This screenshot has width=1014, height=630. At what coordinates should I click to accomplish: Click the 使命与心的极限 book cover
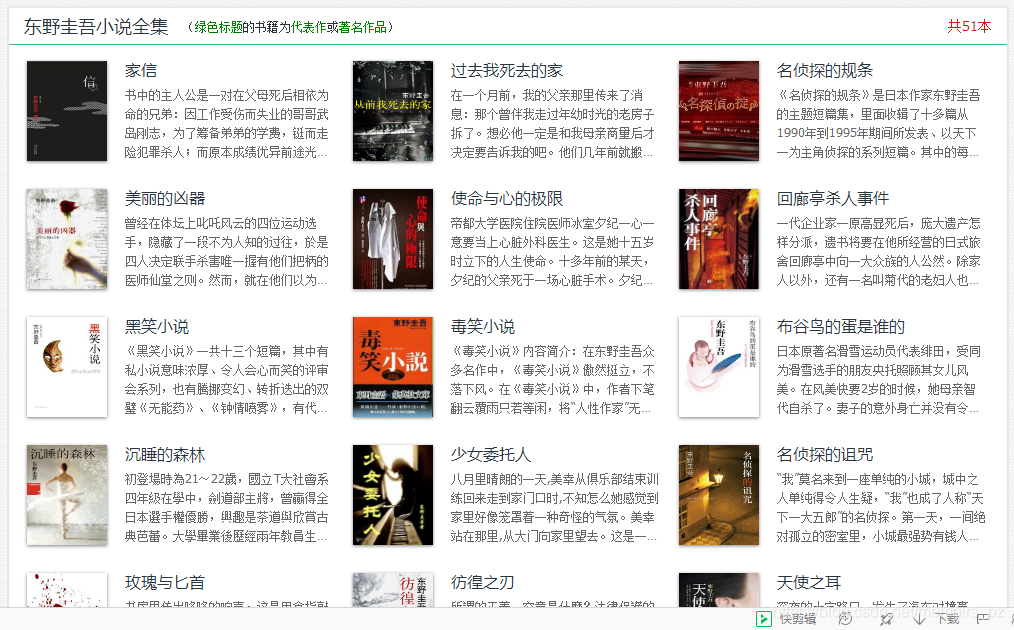coord(393,239)
